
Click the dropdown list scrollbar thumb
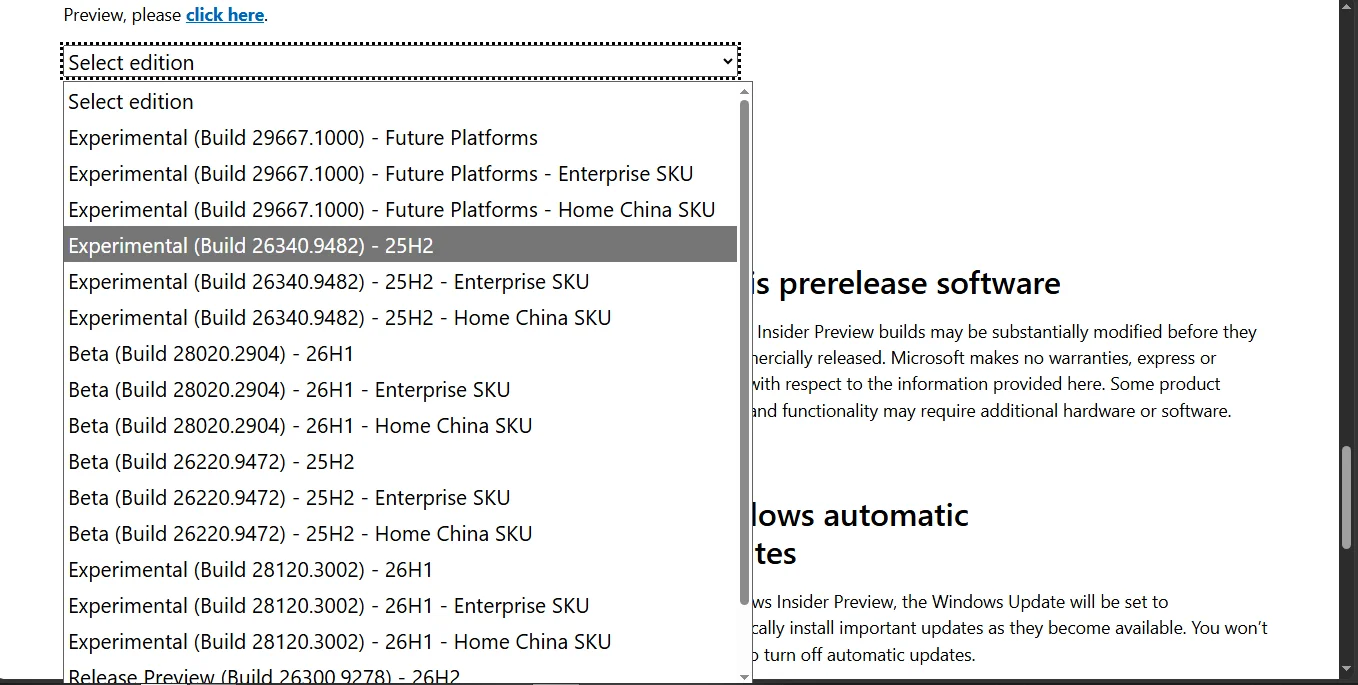pos(744,351)
